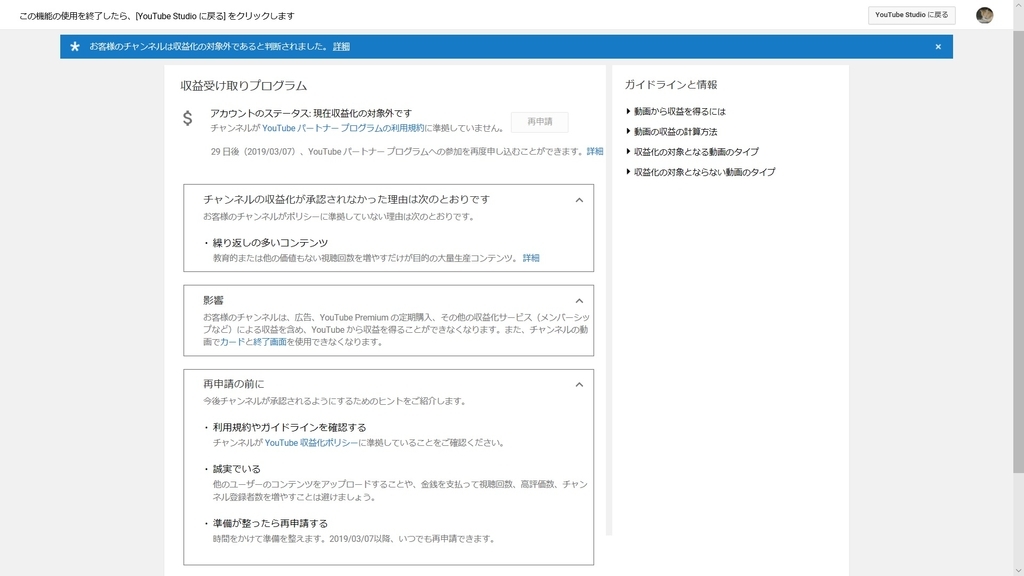Collapse the 影響 section
Viewport: 1024px width, 576px height.
[x=579, y=301]
